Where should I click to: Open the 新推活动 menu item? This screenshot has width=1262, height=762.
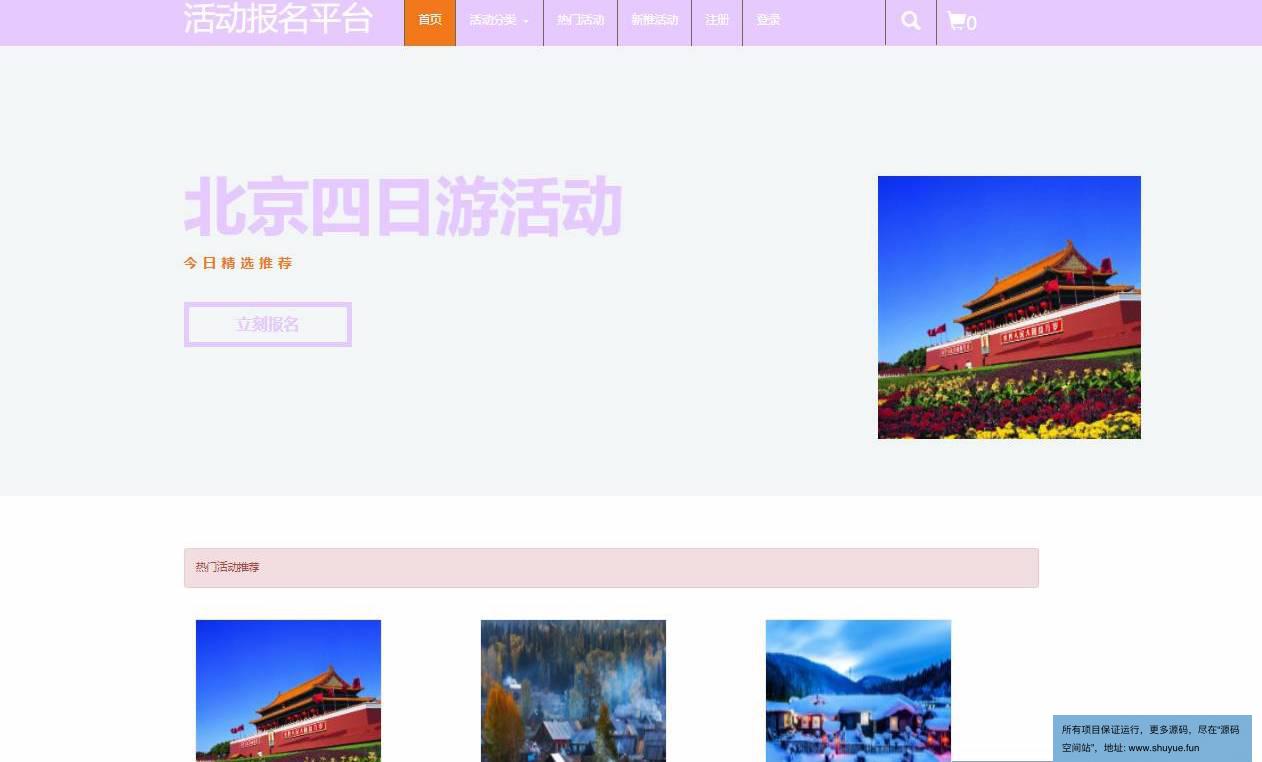[x=655, y=21]
